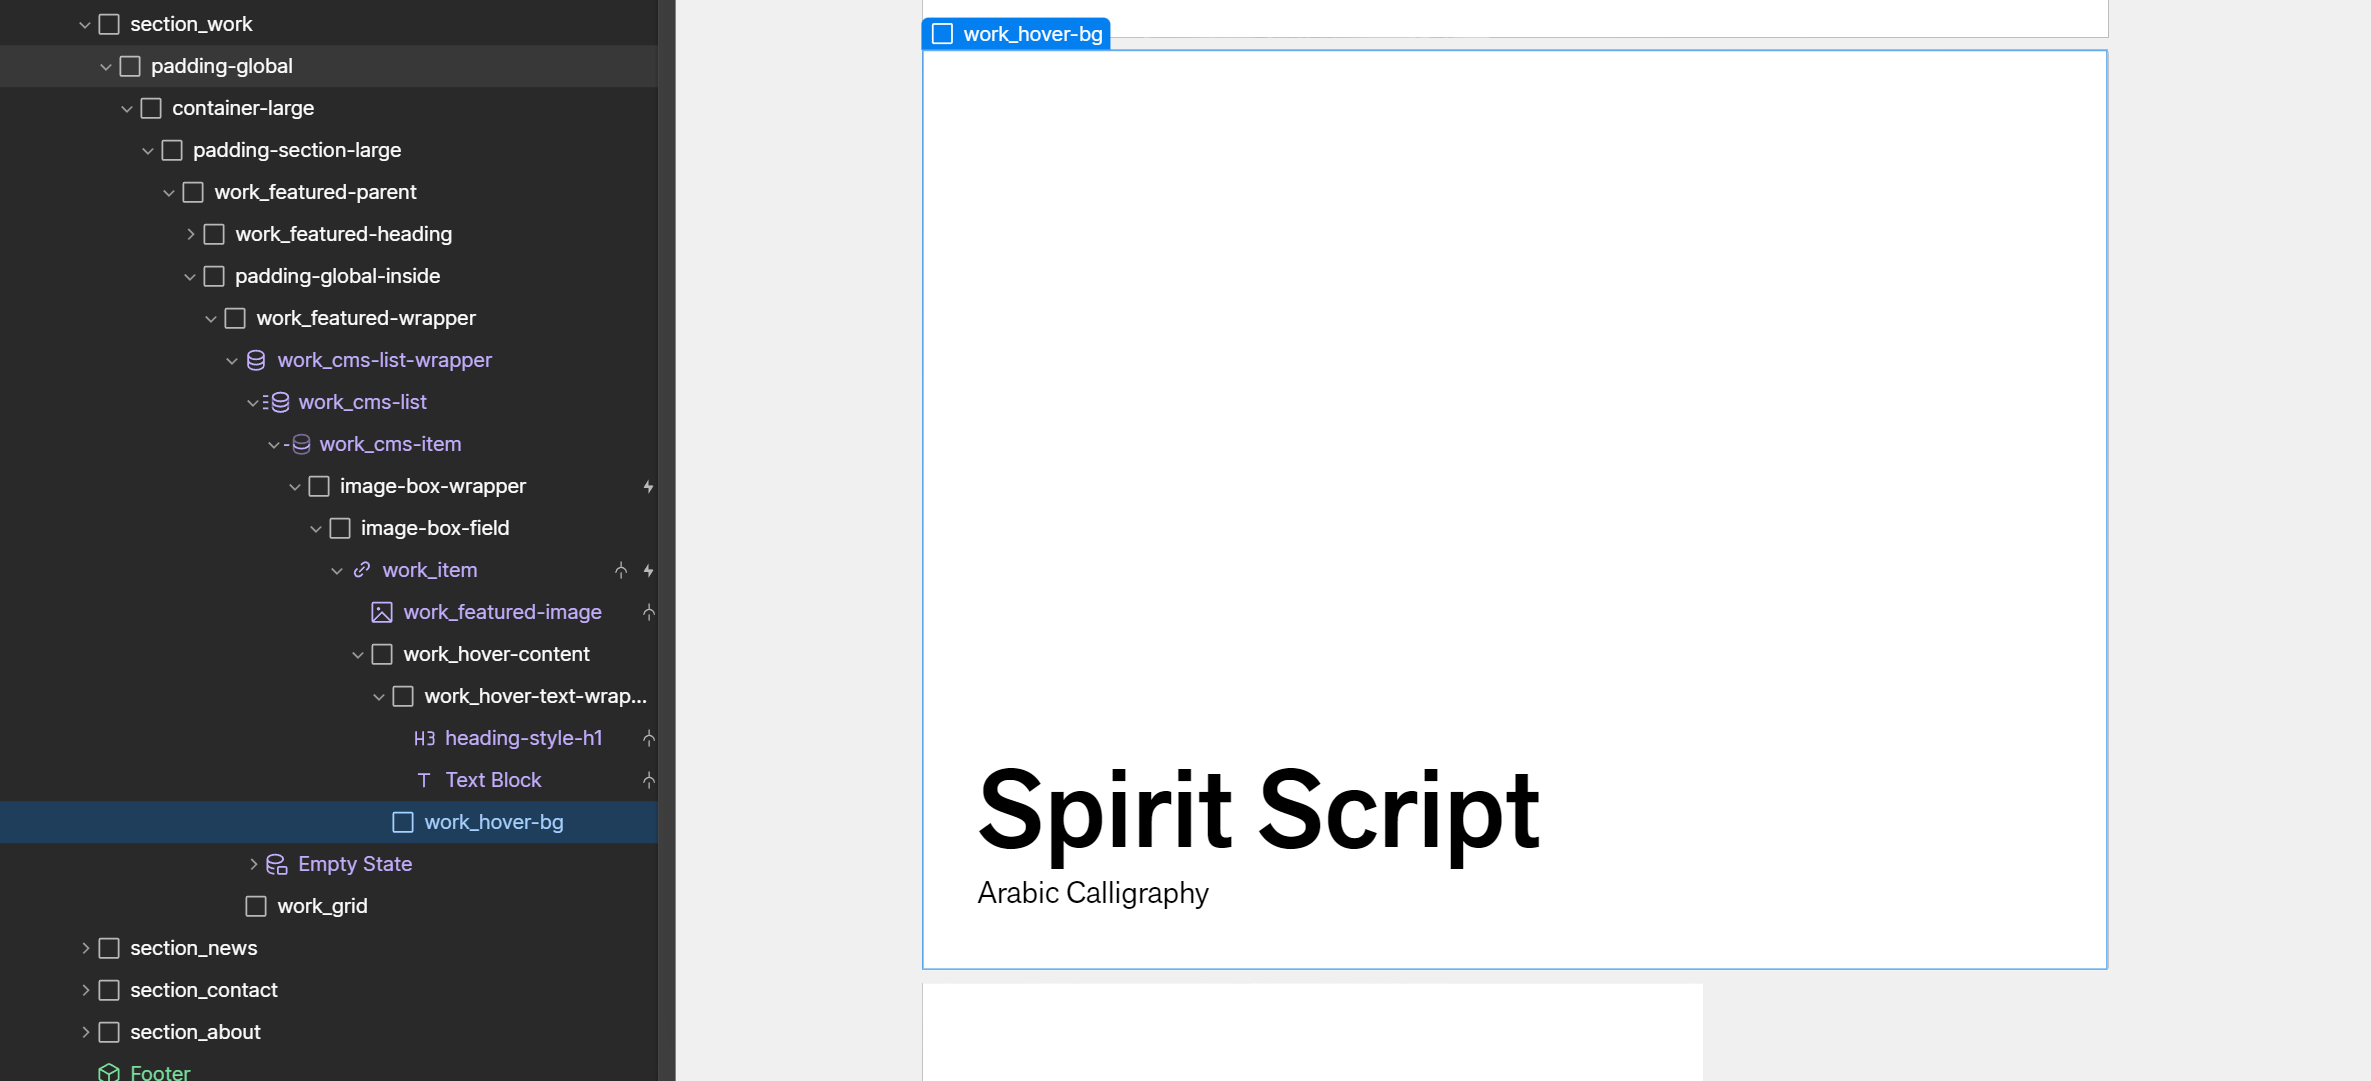Image resolution: width=2371 pixels, height=1081 pixels.
Task: Collapse work_hover-content chevron
Action: point(358,654)
